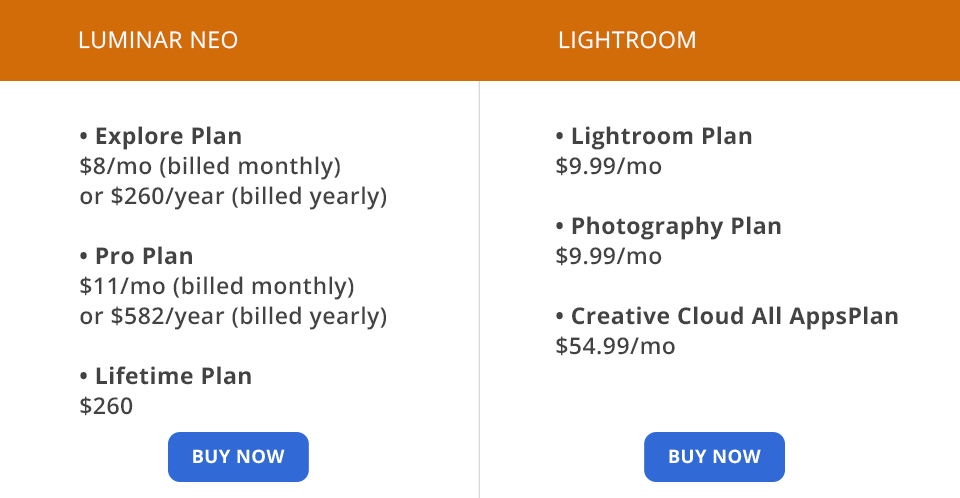
Task: Click the LUMINAR NEO column header
Action: pyautogui.click(x=158, y=41)
